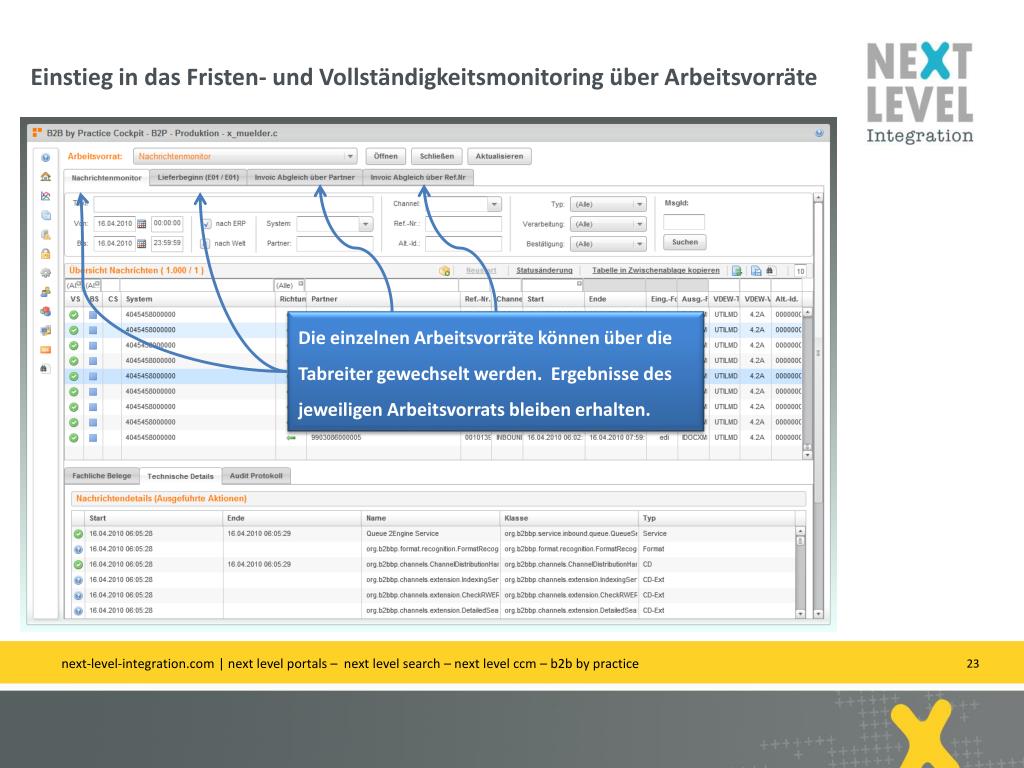Open the (Alle) filter above Richtung column
Image resolution: width=1024 pixels, height=768 pixels.
(290, 285)
